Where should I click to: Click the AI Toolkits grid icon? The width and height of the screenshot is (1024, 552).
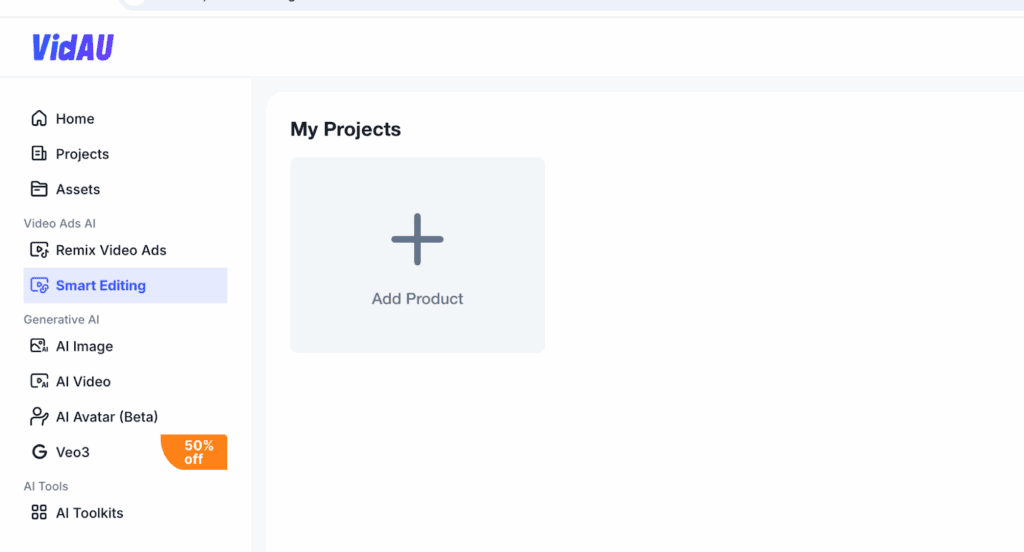point(39,513)
